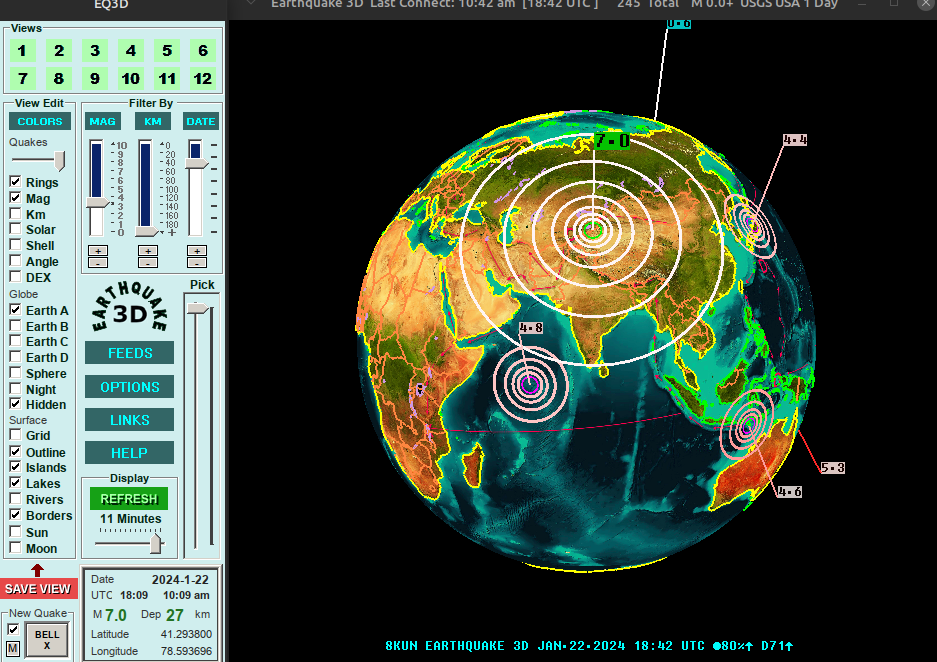Click the date filter slider handle
This screenshot has height=662, width=937.
point(197,163)
